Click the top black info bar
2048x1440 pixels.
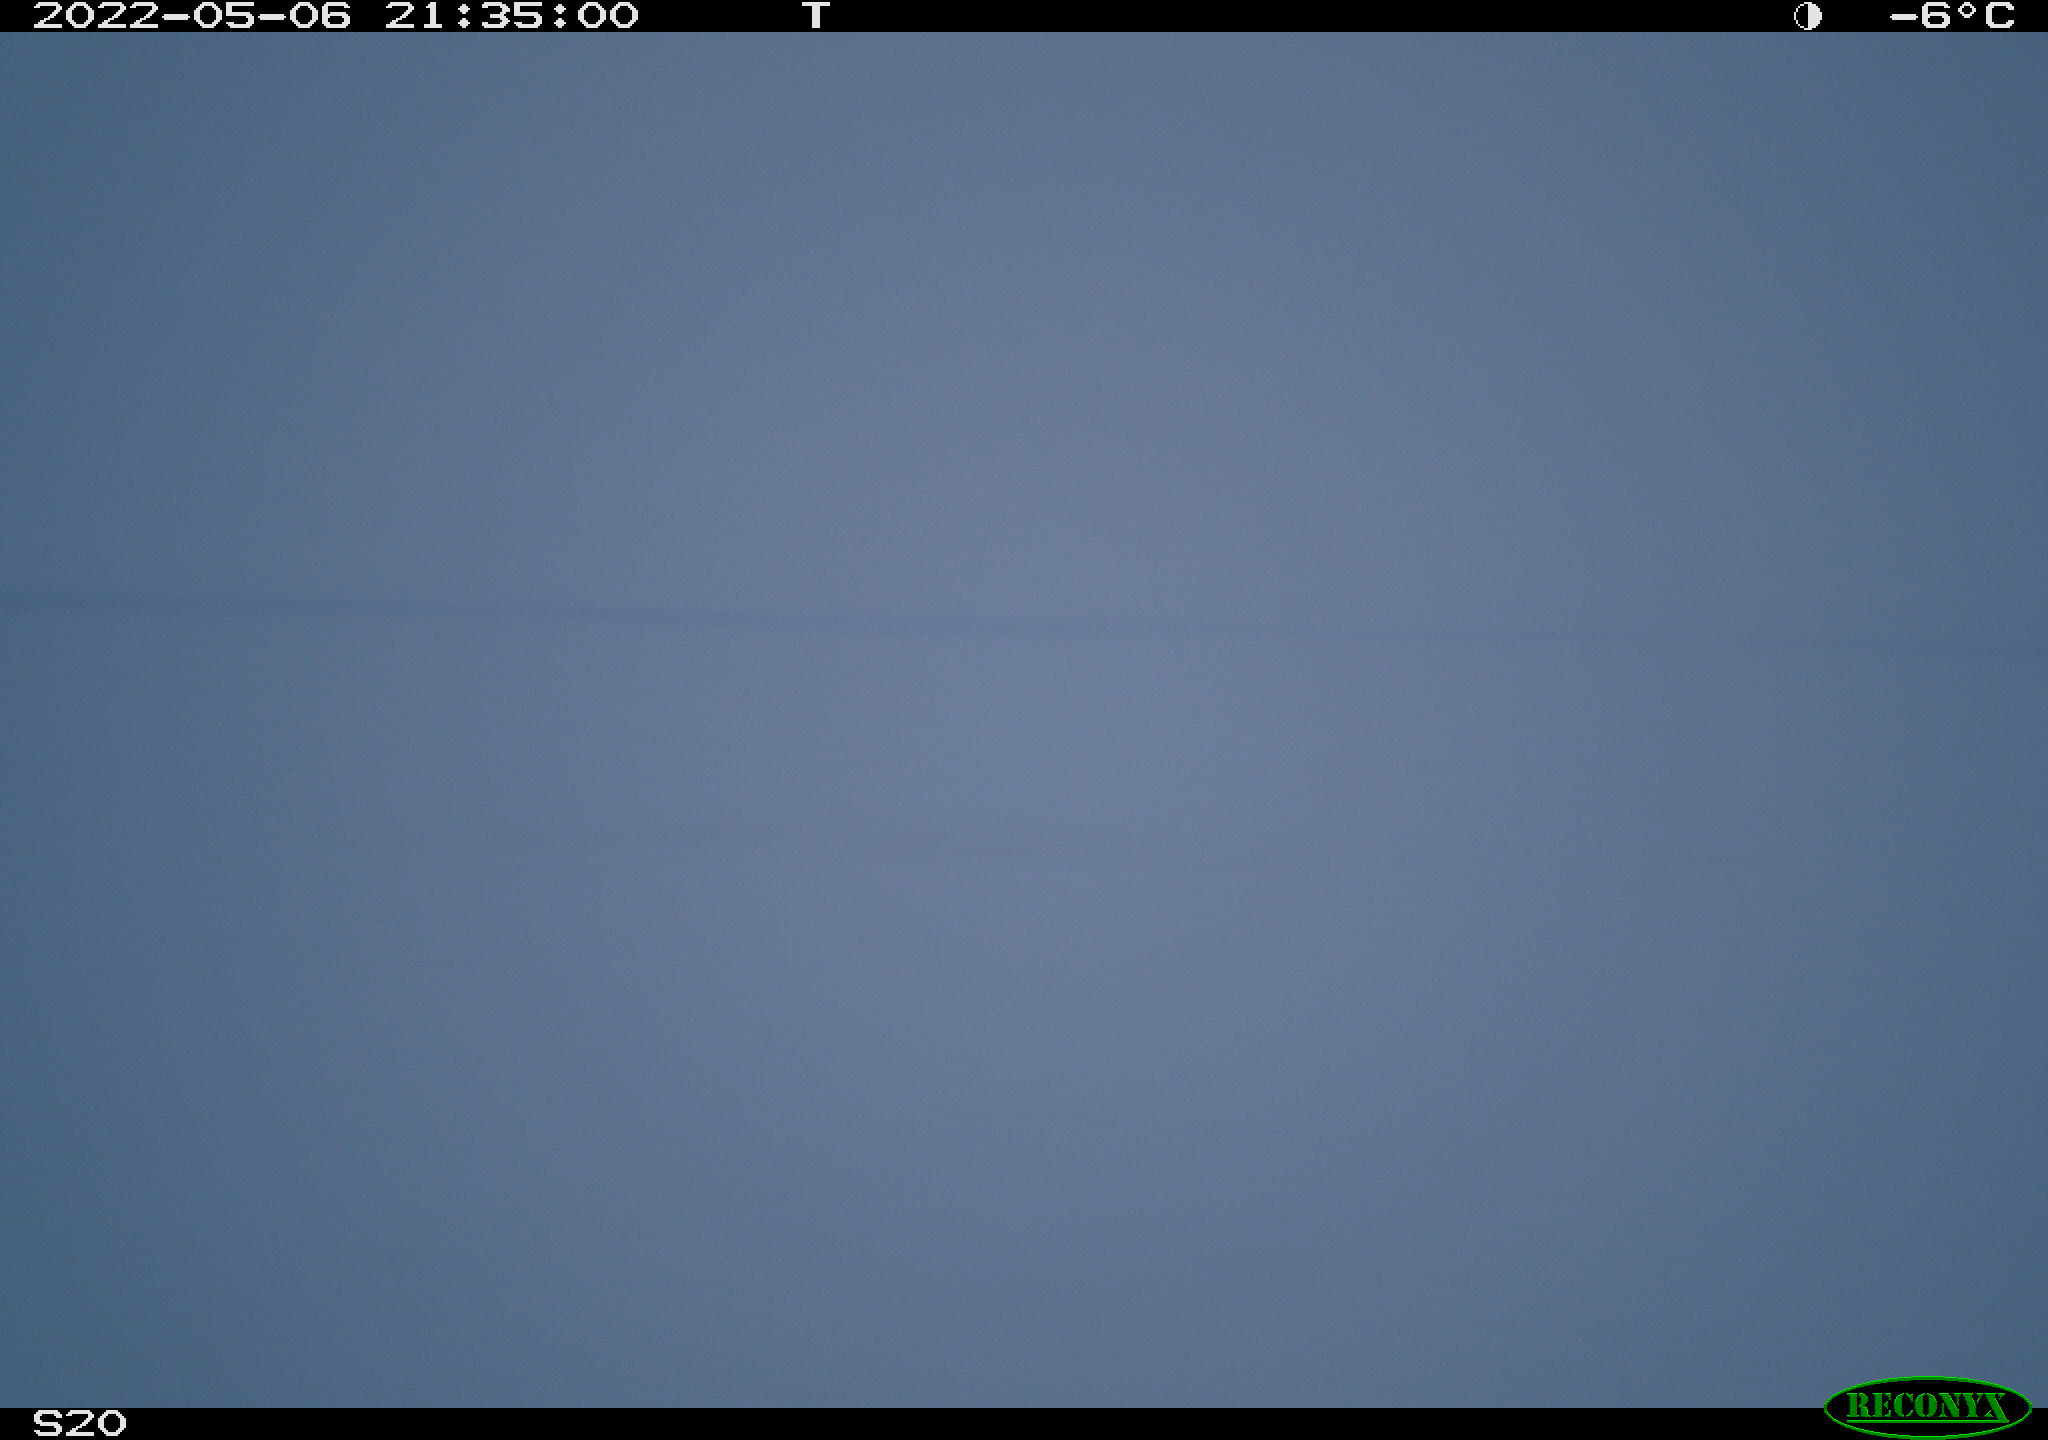pyautogui.click(x=1024, y=16)
